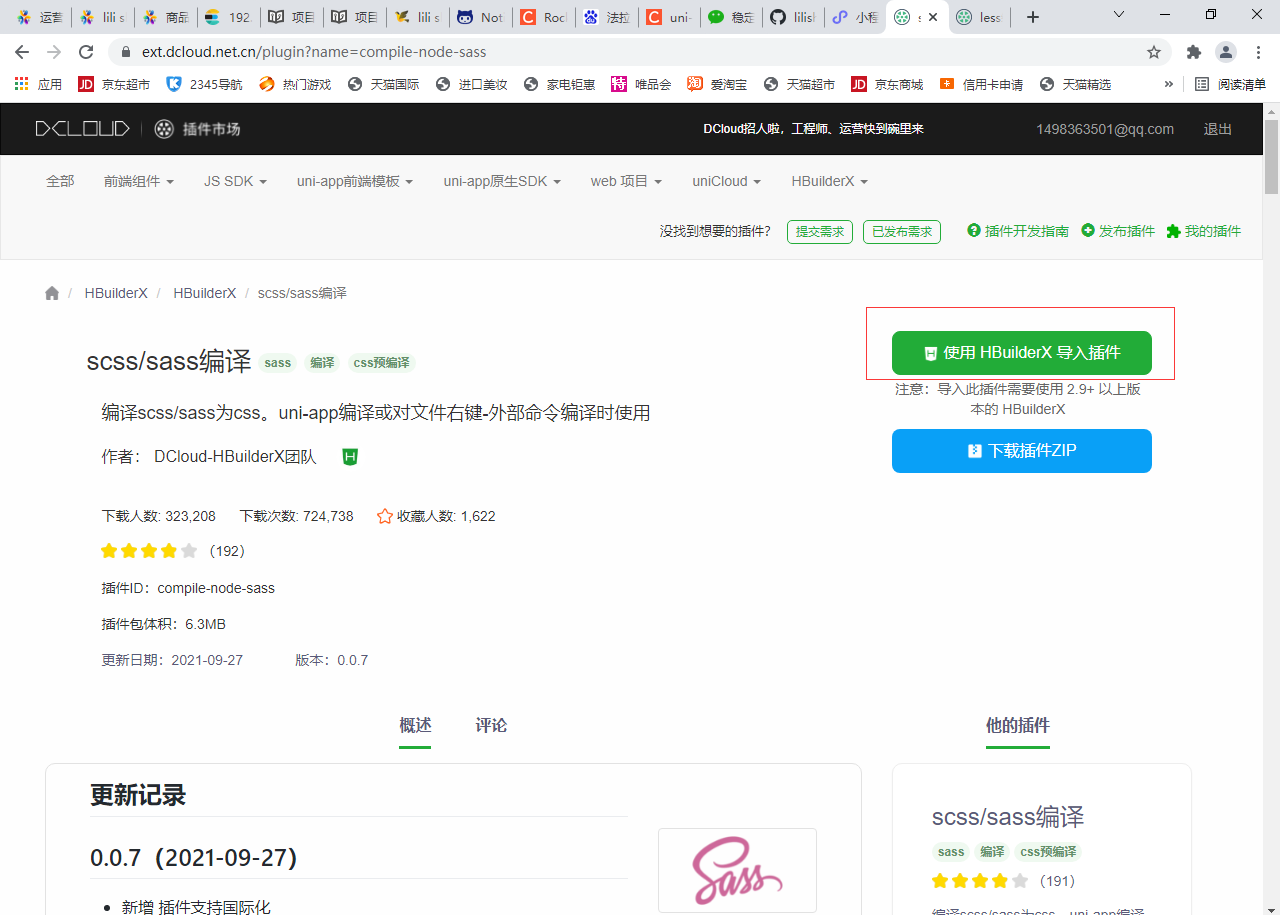Open the 唯品会 bookmark
The width and height of the screenshot is (1280, 915).
click(x=641, y=84)
